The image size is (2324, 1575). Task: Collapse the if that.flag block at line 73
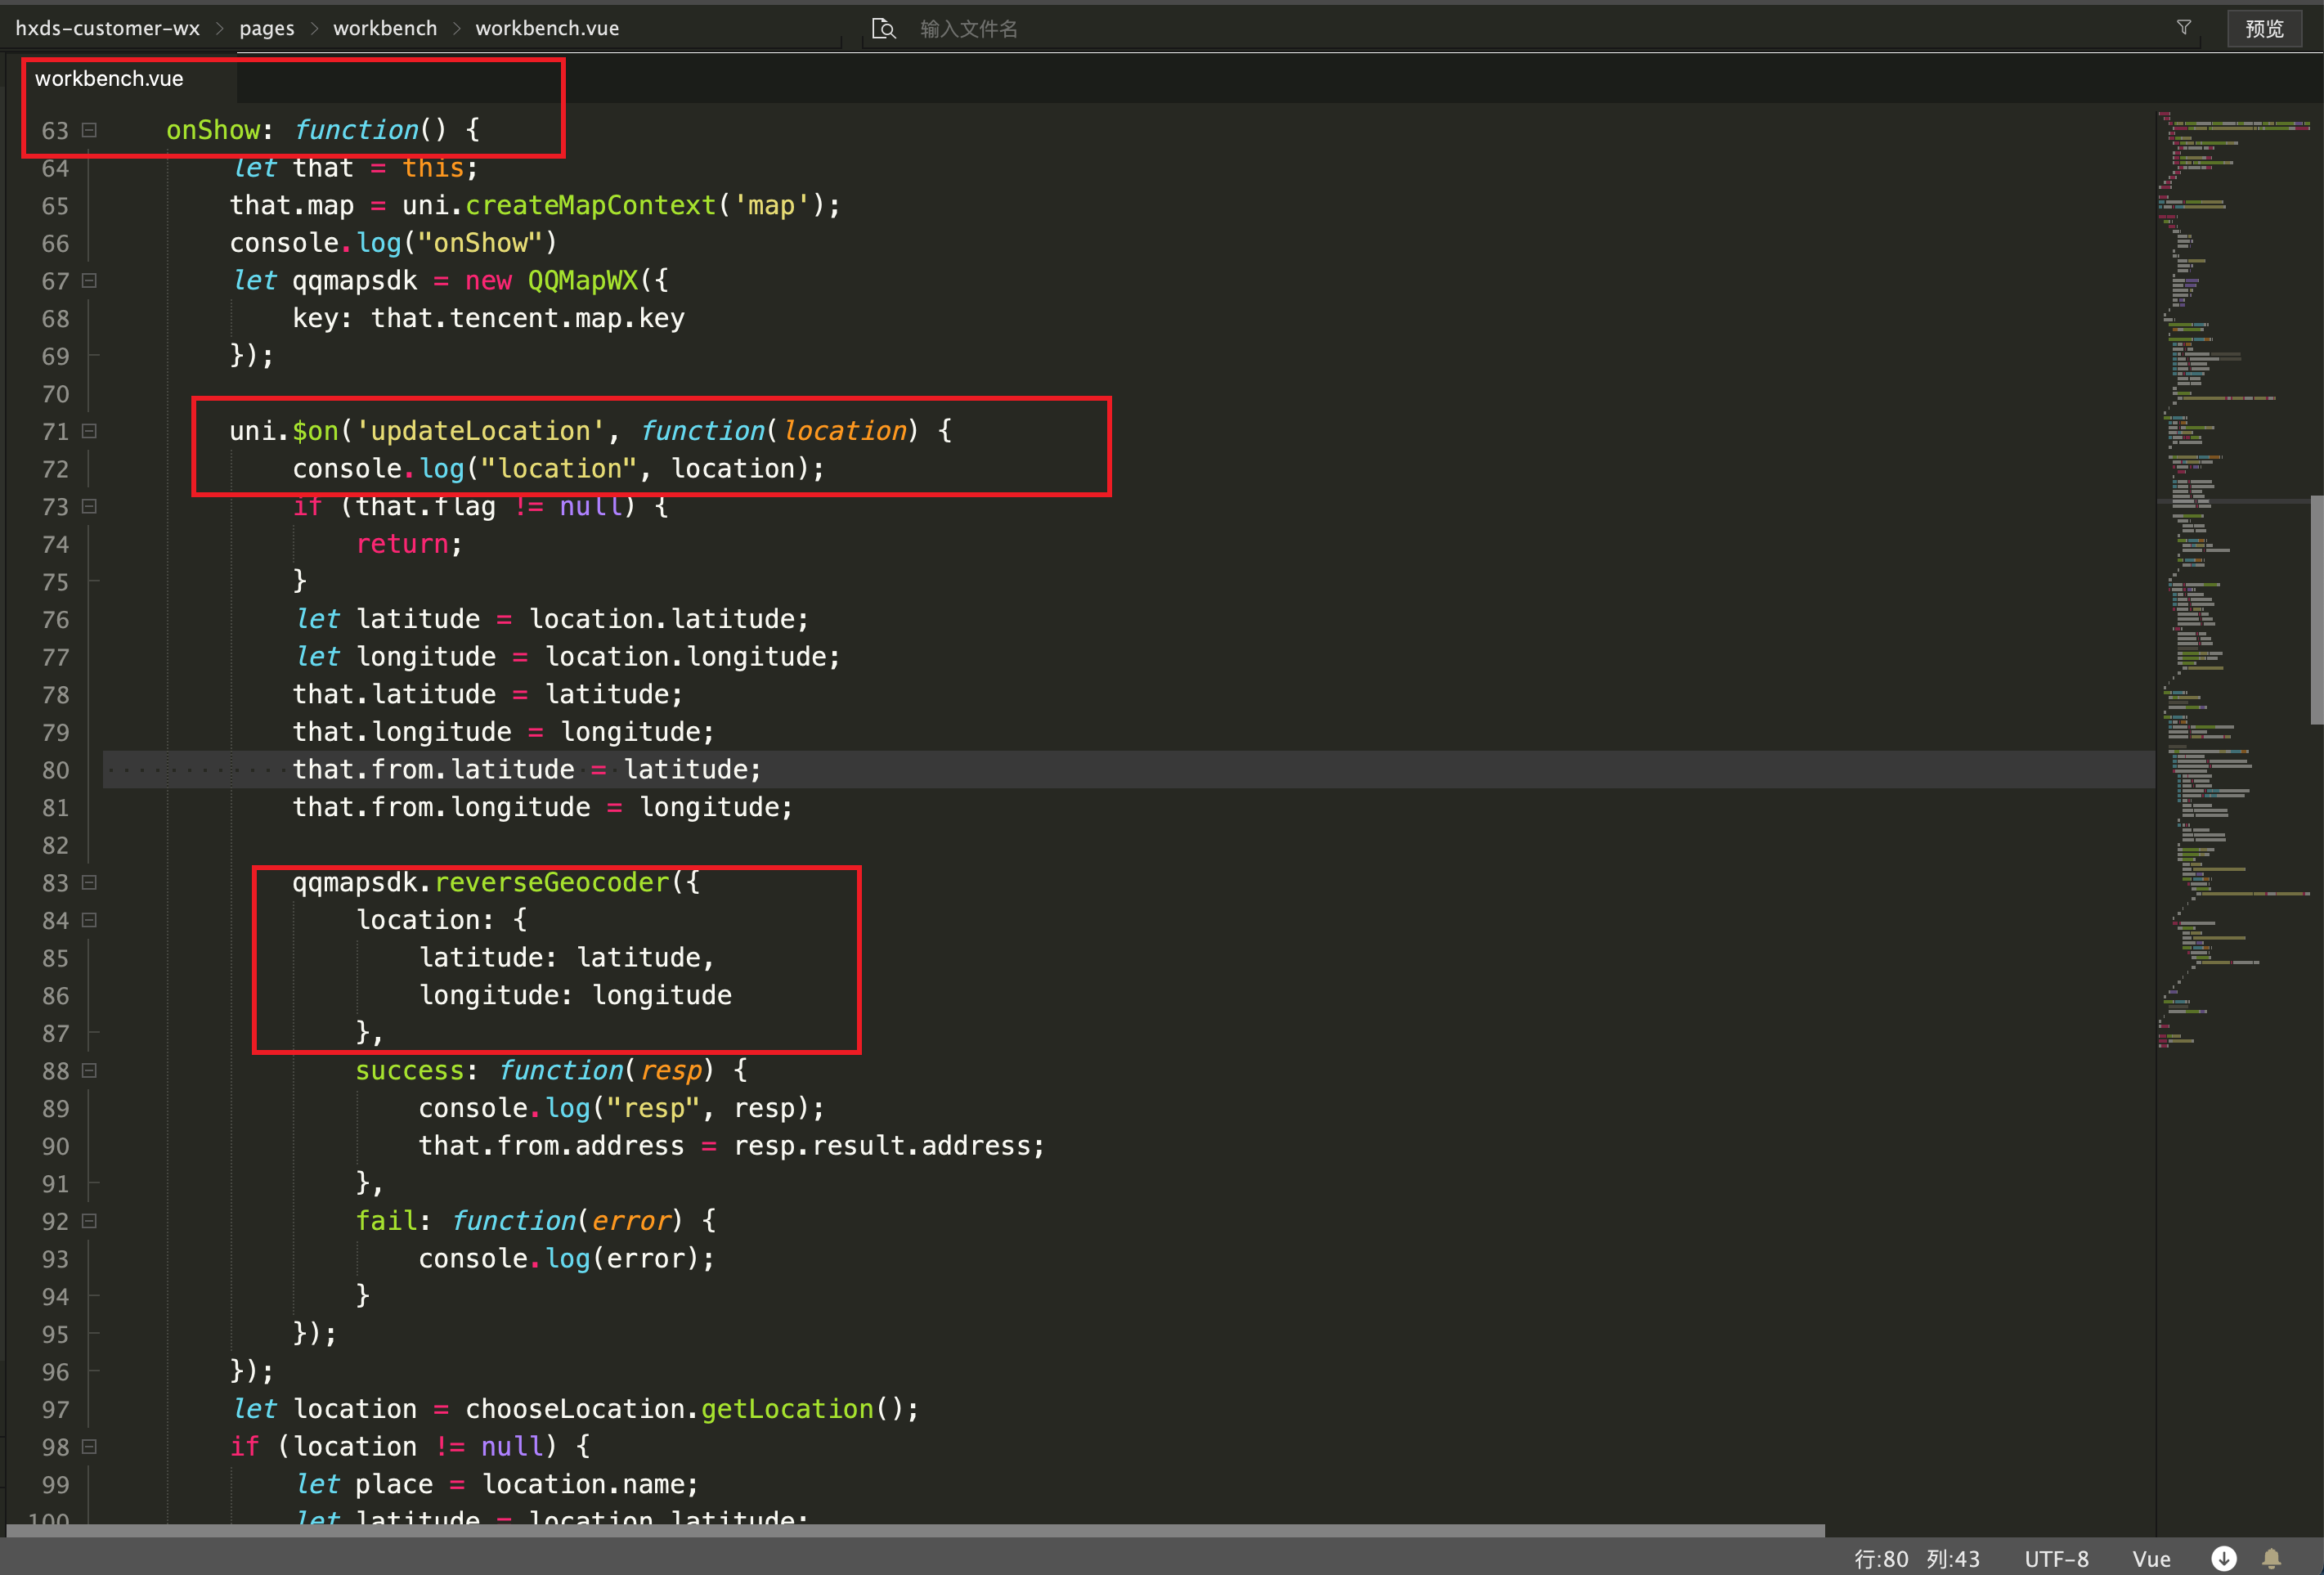point(89,506)
